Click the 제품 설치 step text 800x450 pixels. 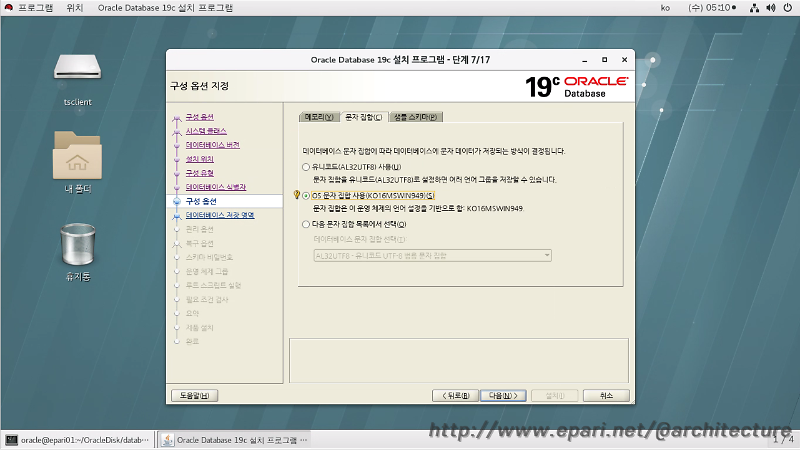pos(199,328)
